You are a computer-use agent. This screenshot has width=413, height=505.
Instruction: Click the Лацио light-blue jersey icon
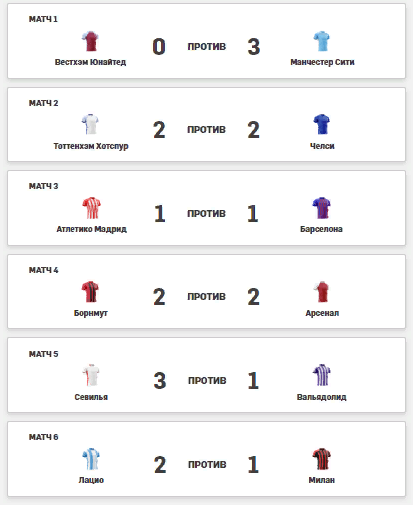[91, 459]
